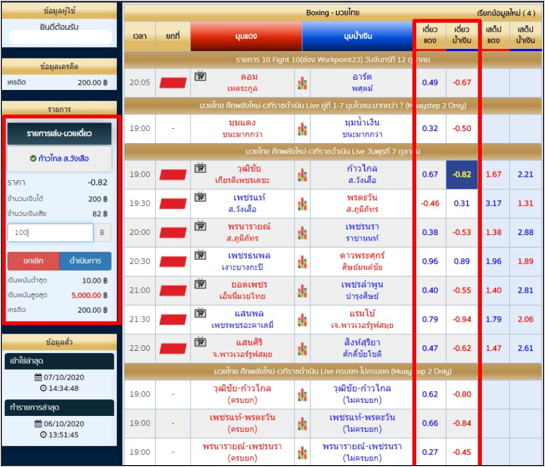Image resolution: width=545 pixels, height=467 pixels.
Task: Select step odds 1.79 for แสนพล
Action: 494,319
